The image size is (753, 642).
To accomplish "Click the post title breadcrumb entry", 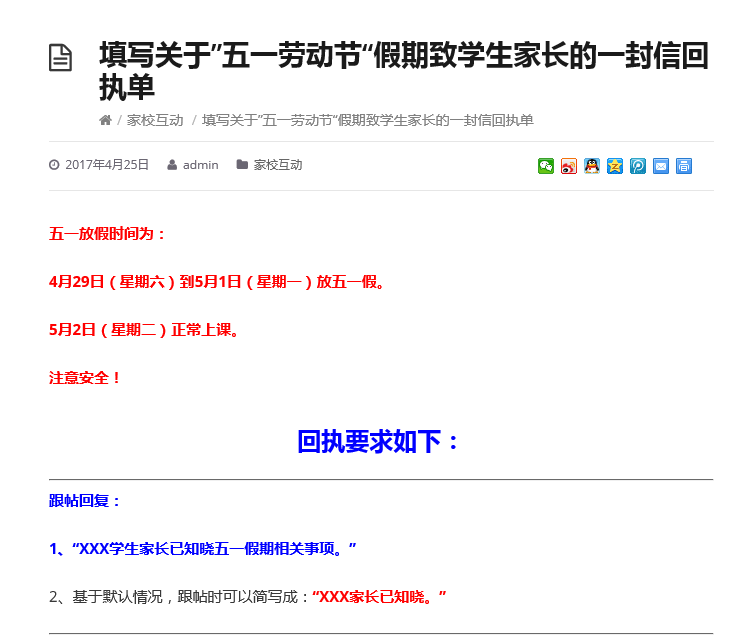I will click(367, 121).
